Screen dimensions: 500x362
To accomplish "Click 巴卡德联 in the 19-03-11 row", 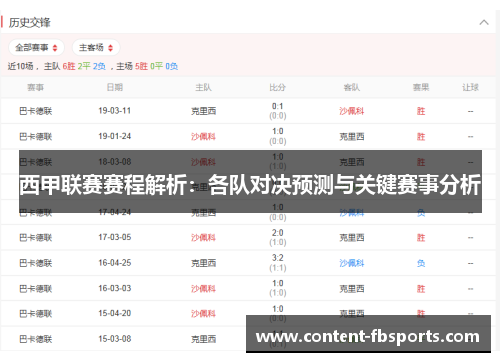I will (x=36, y=111).
